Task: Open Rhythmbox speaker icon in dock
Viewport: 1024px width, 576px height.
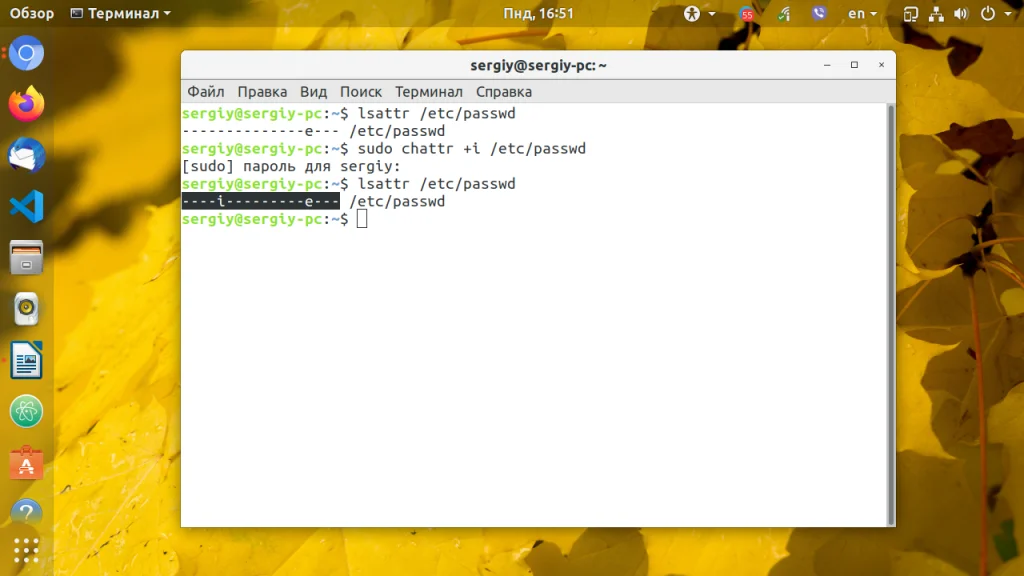Action: (x=26, y=309)
